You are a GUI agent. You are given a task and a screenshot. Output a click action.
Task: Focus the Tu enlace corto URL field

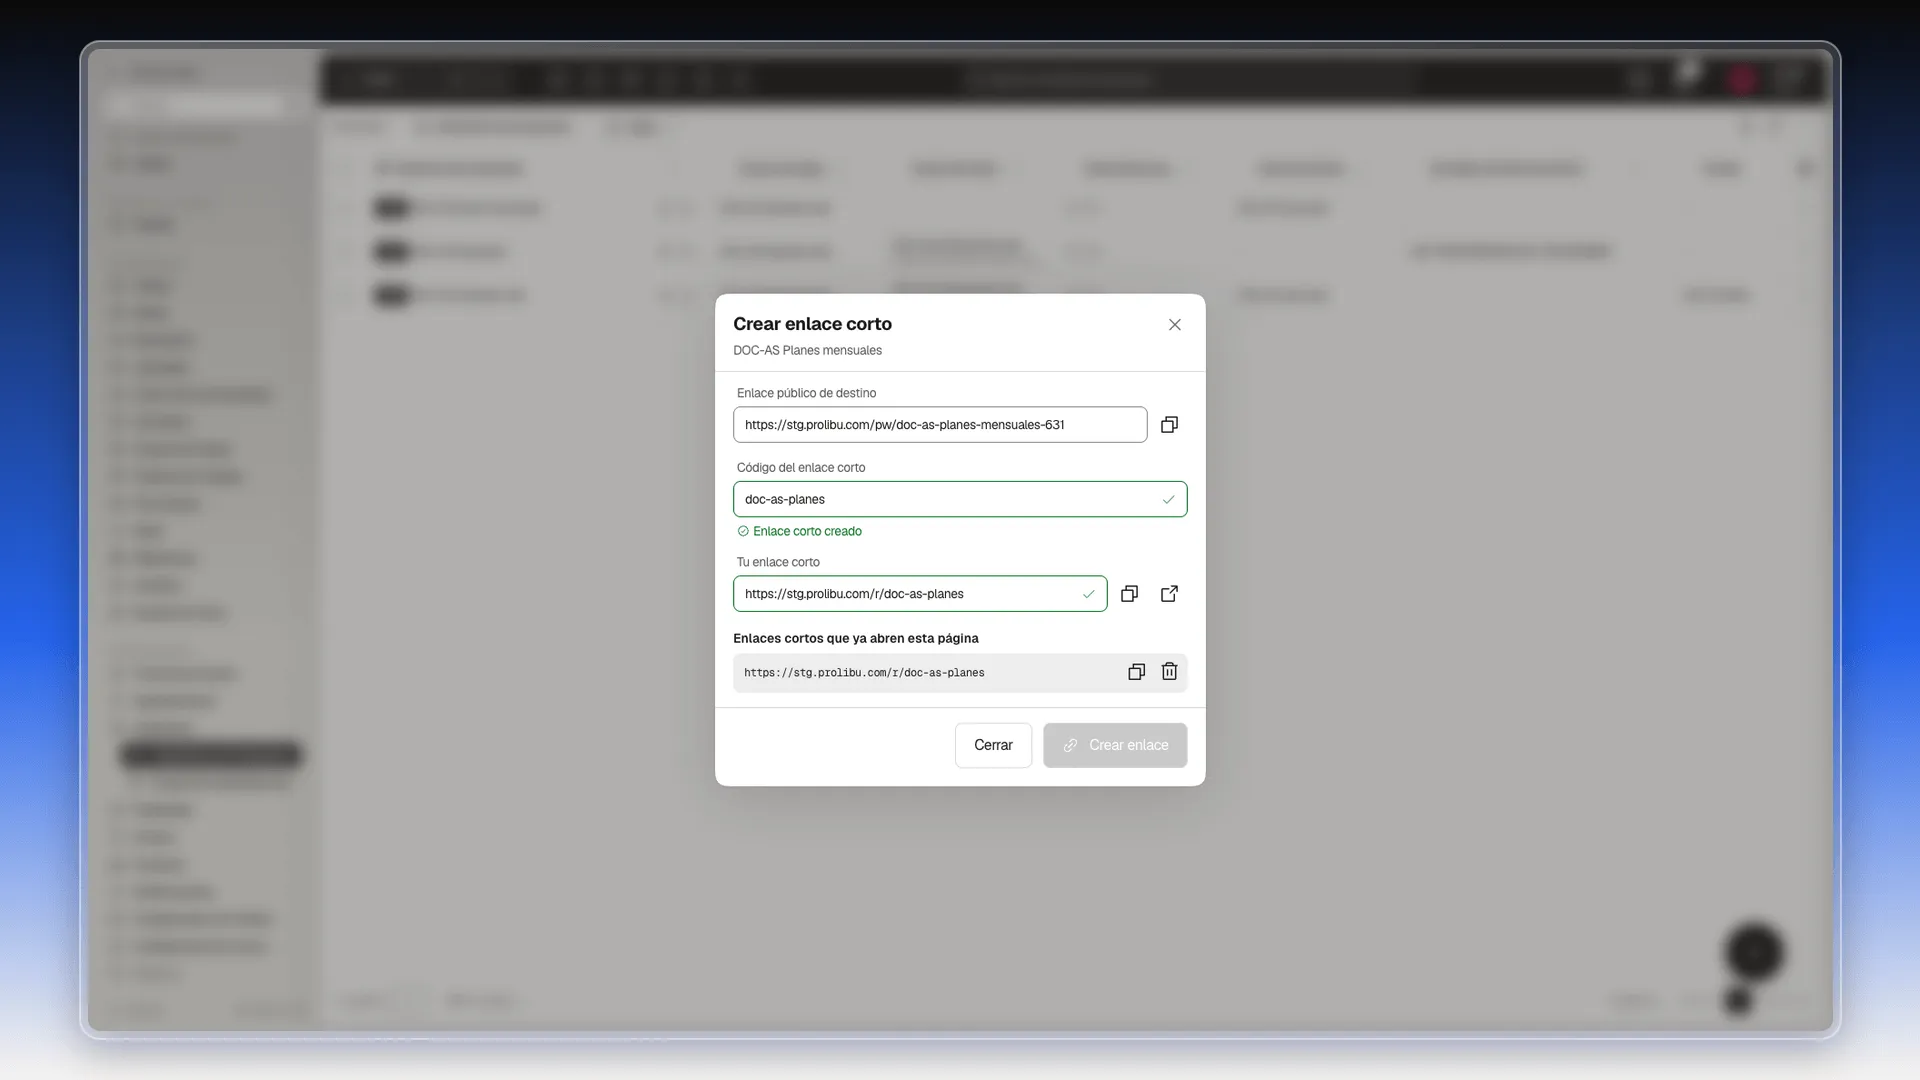pos(920,594)
